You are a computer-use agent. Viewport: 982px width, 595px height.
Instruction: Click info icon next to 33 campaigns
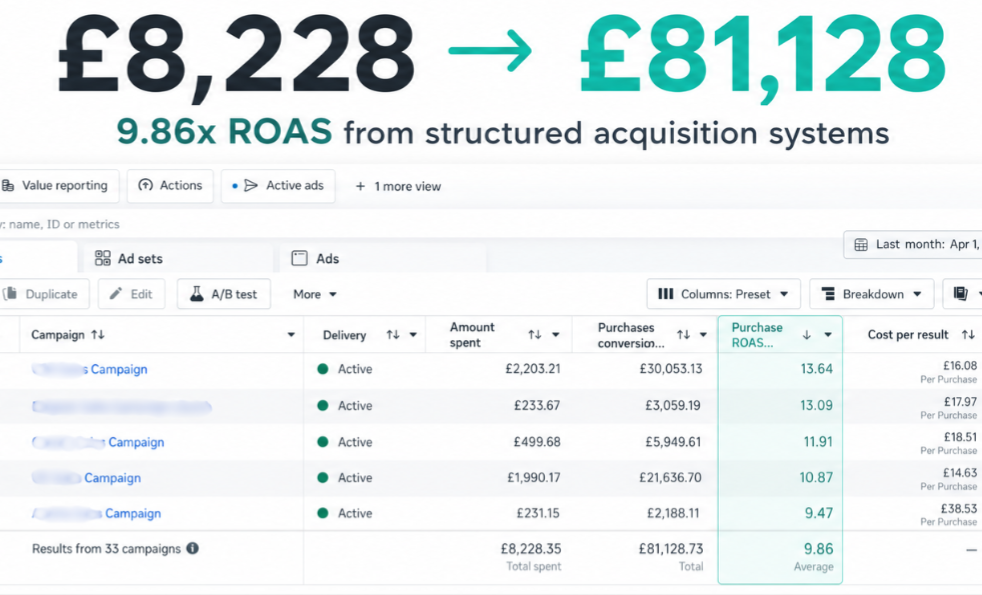[192, 549]
